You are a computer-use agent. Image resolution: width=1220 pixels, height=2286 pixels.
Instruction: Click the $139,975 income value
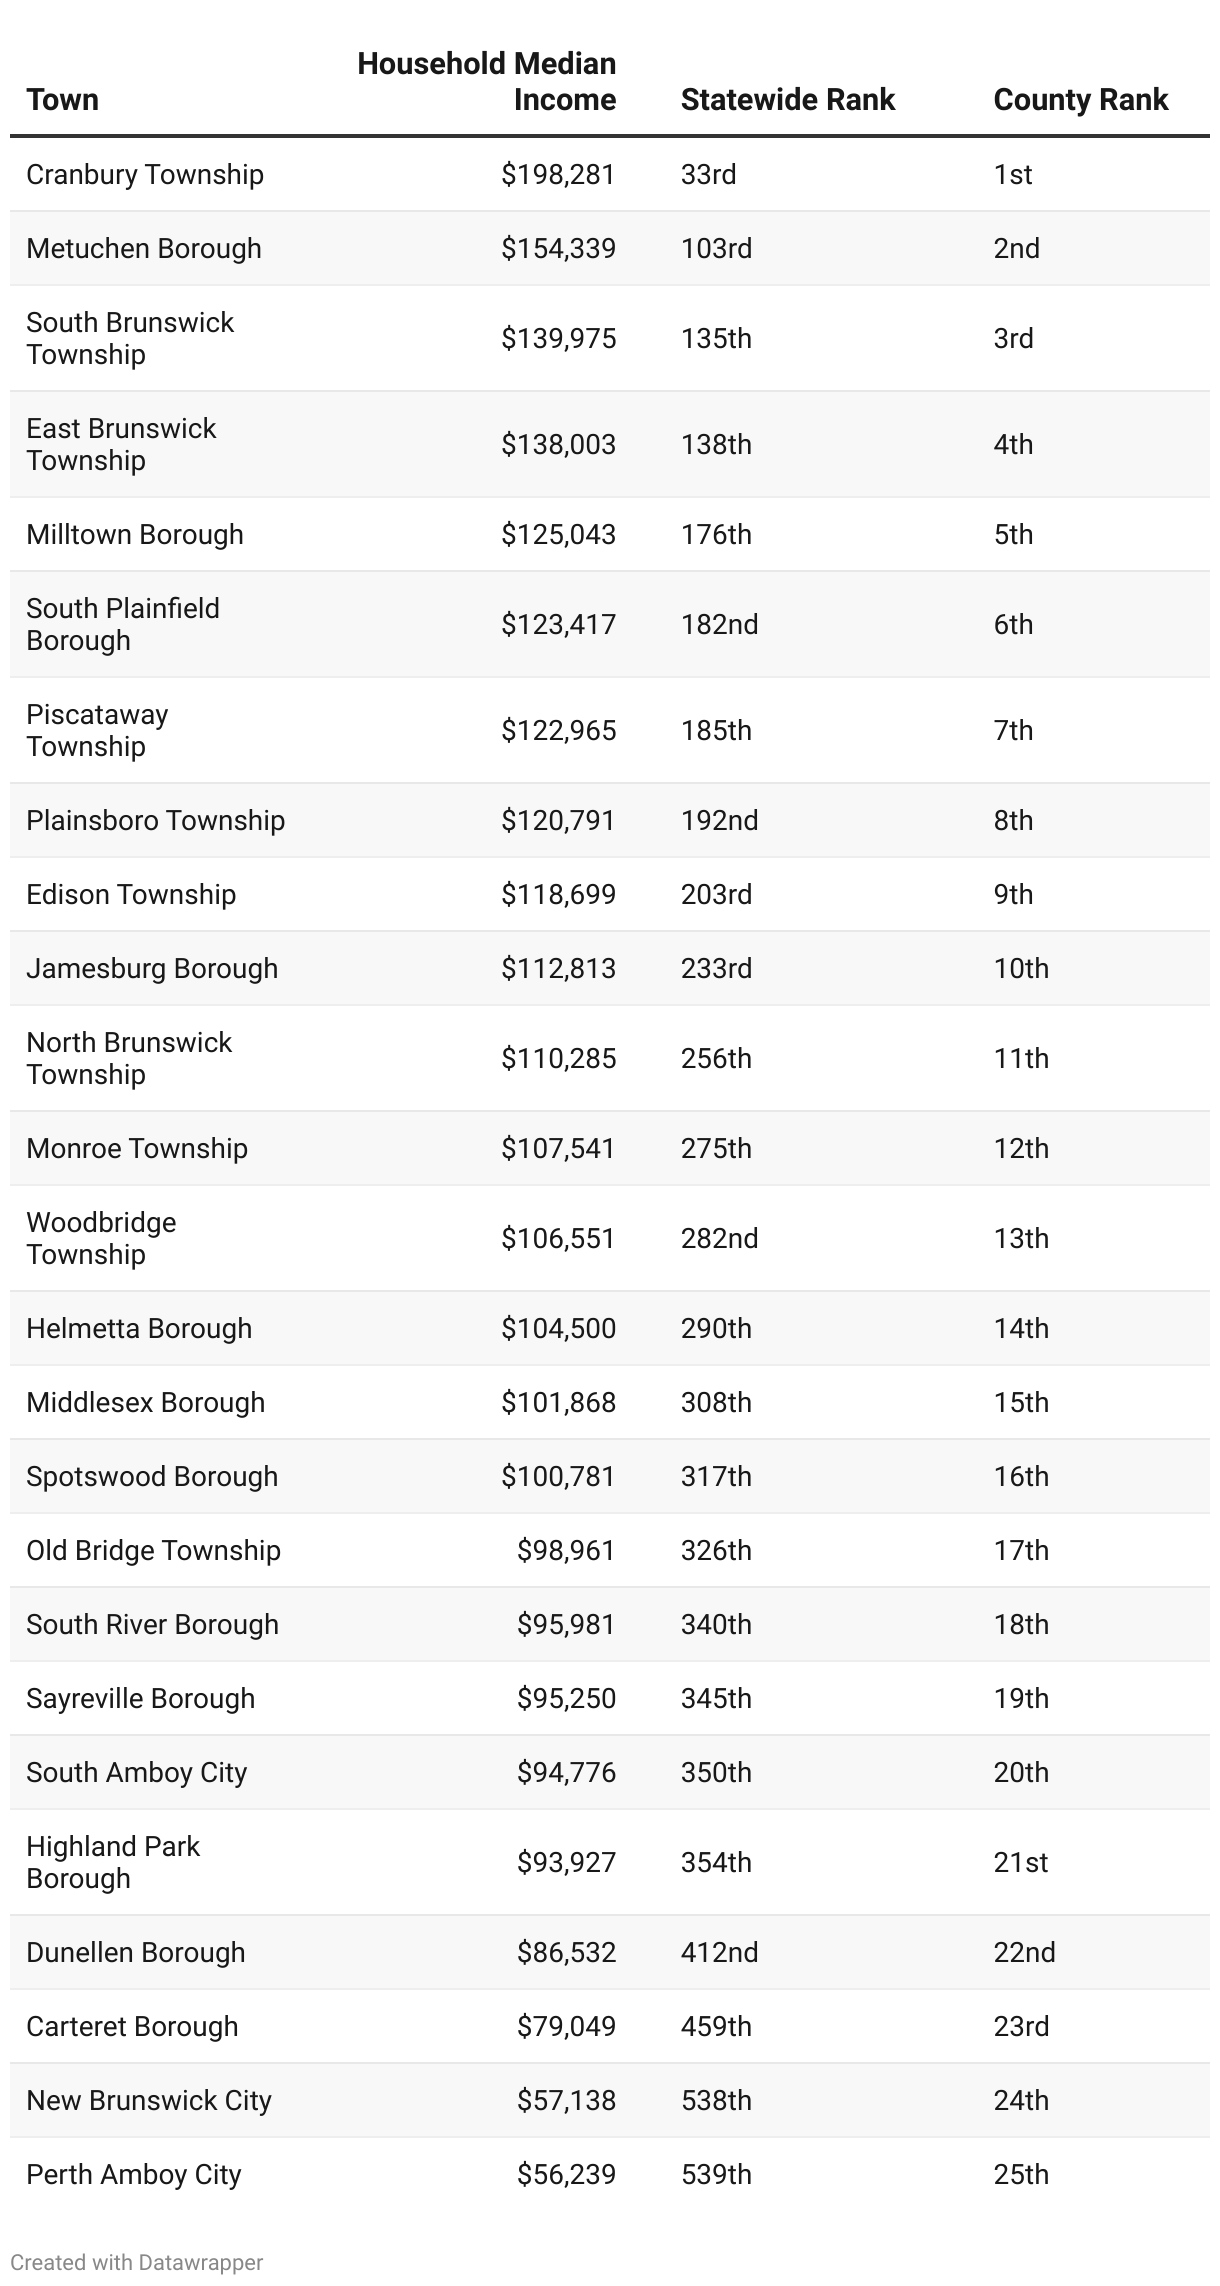[x=558, y=339]
